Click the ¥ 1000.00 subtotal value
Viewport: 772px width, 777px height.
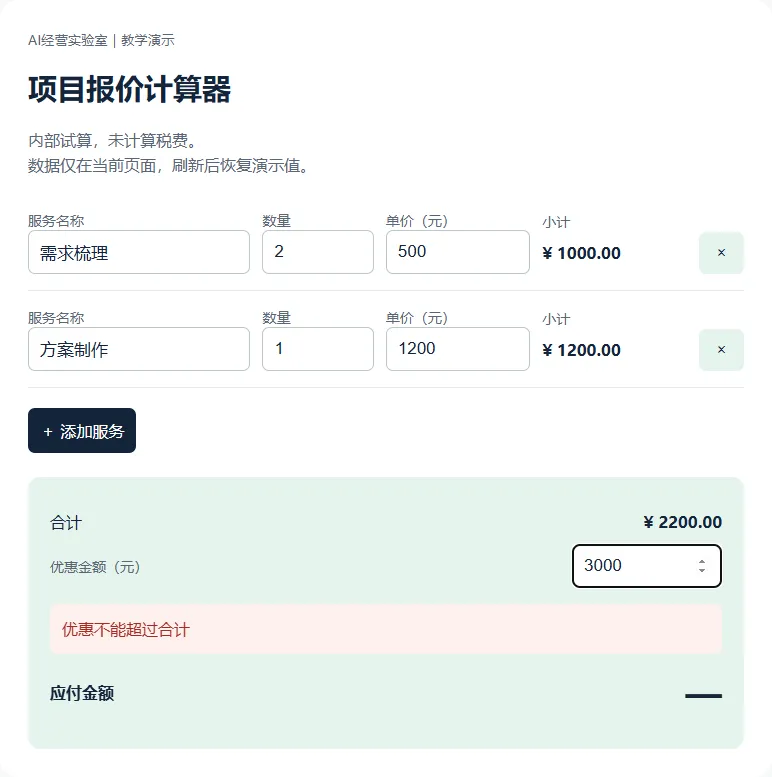coord(581,253)
